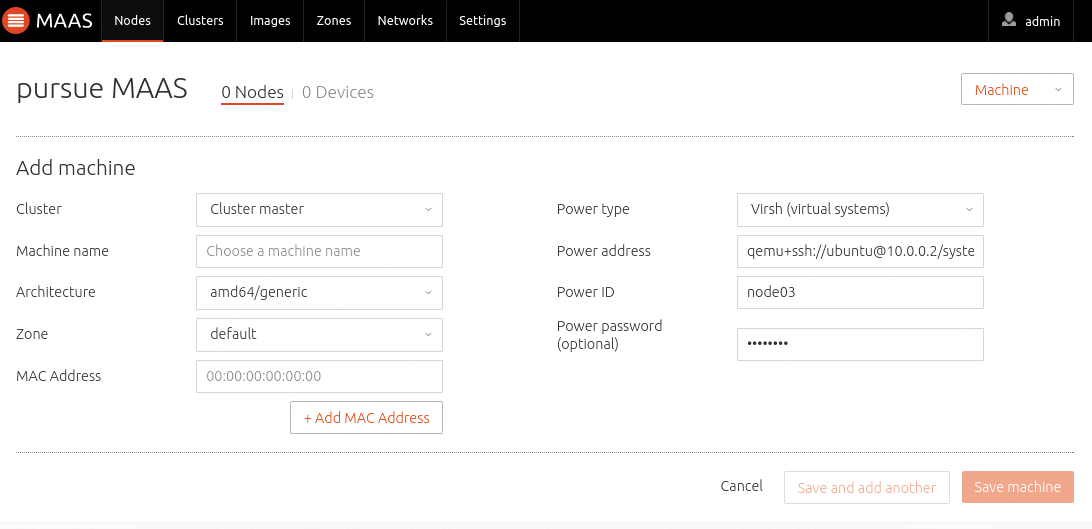Expand the Architecture amd64/generic dropdown
The height and width of the screenshot is (529, 1092).
click(320, 293)
